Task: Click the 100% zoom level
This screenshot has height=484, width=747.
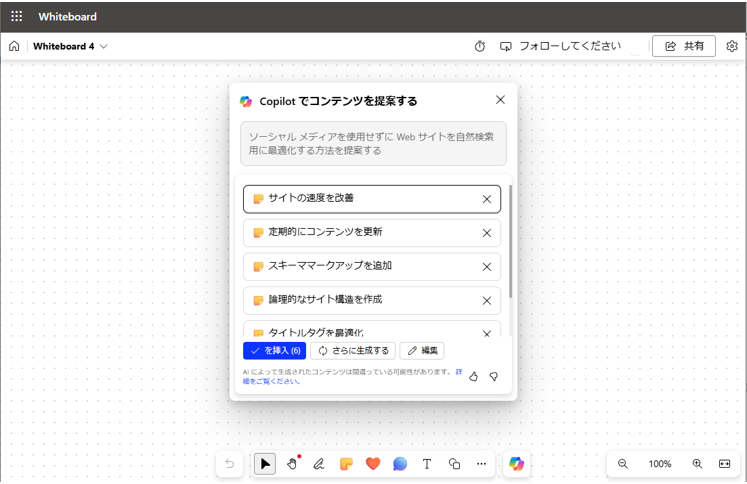Action: 660,464
